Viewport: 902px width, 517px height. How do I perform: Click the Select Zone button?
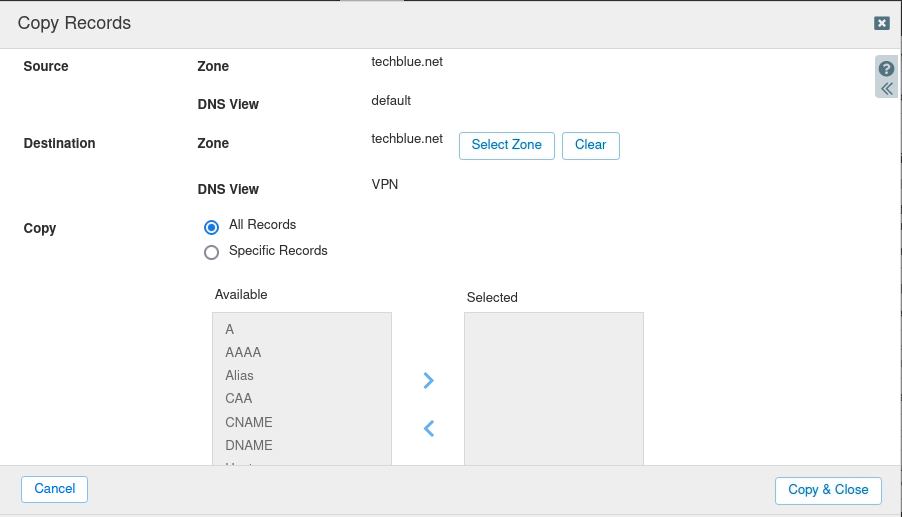click(x=506, y=145)
